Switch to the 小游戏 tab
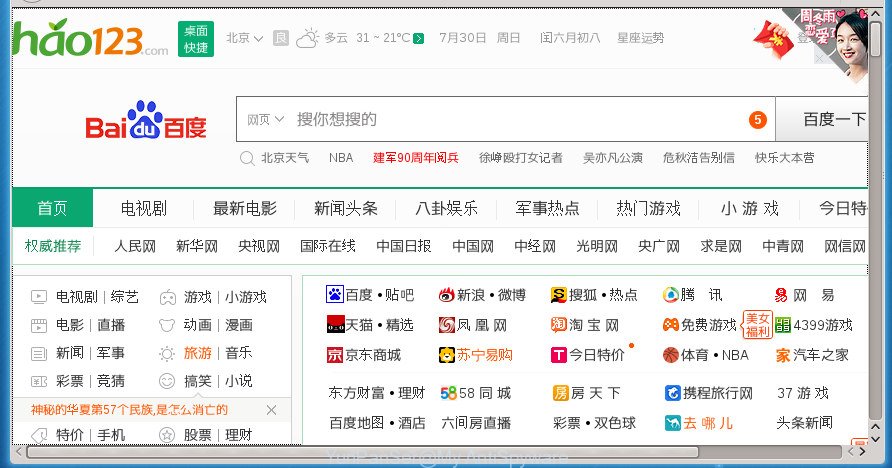892x468 pixels. point(749,208)
